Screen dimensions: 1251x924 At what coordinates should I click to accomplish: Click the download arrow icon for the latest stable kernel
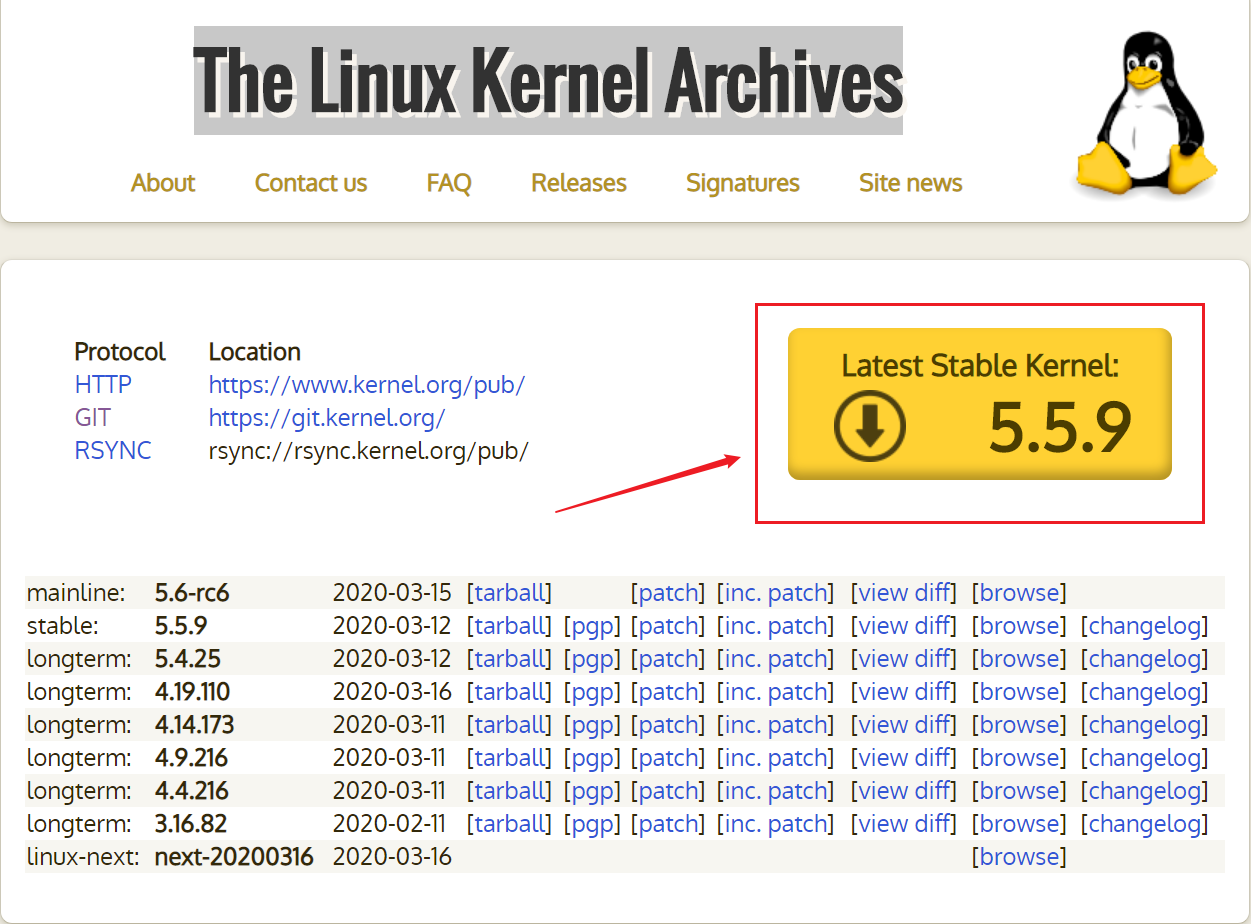tap(870, 427)
